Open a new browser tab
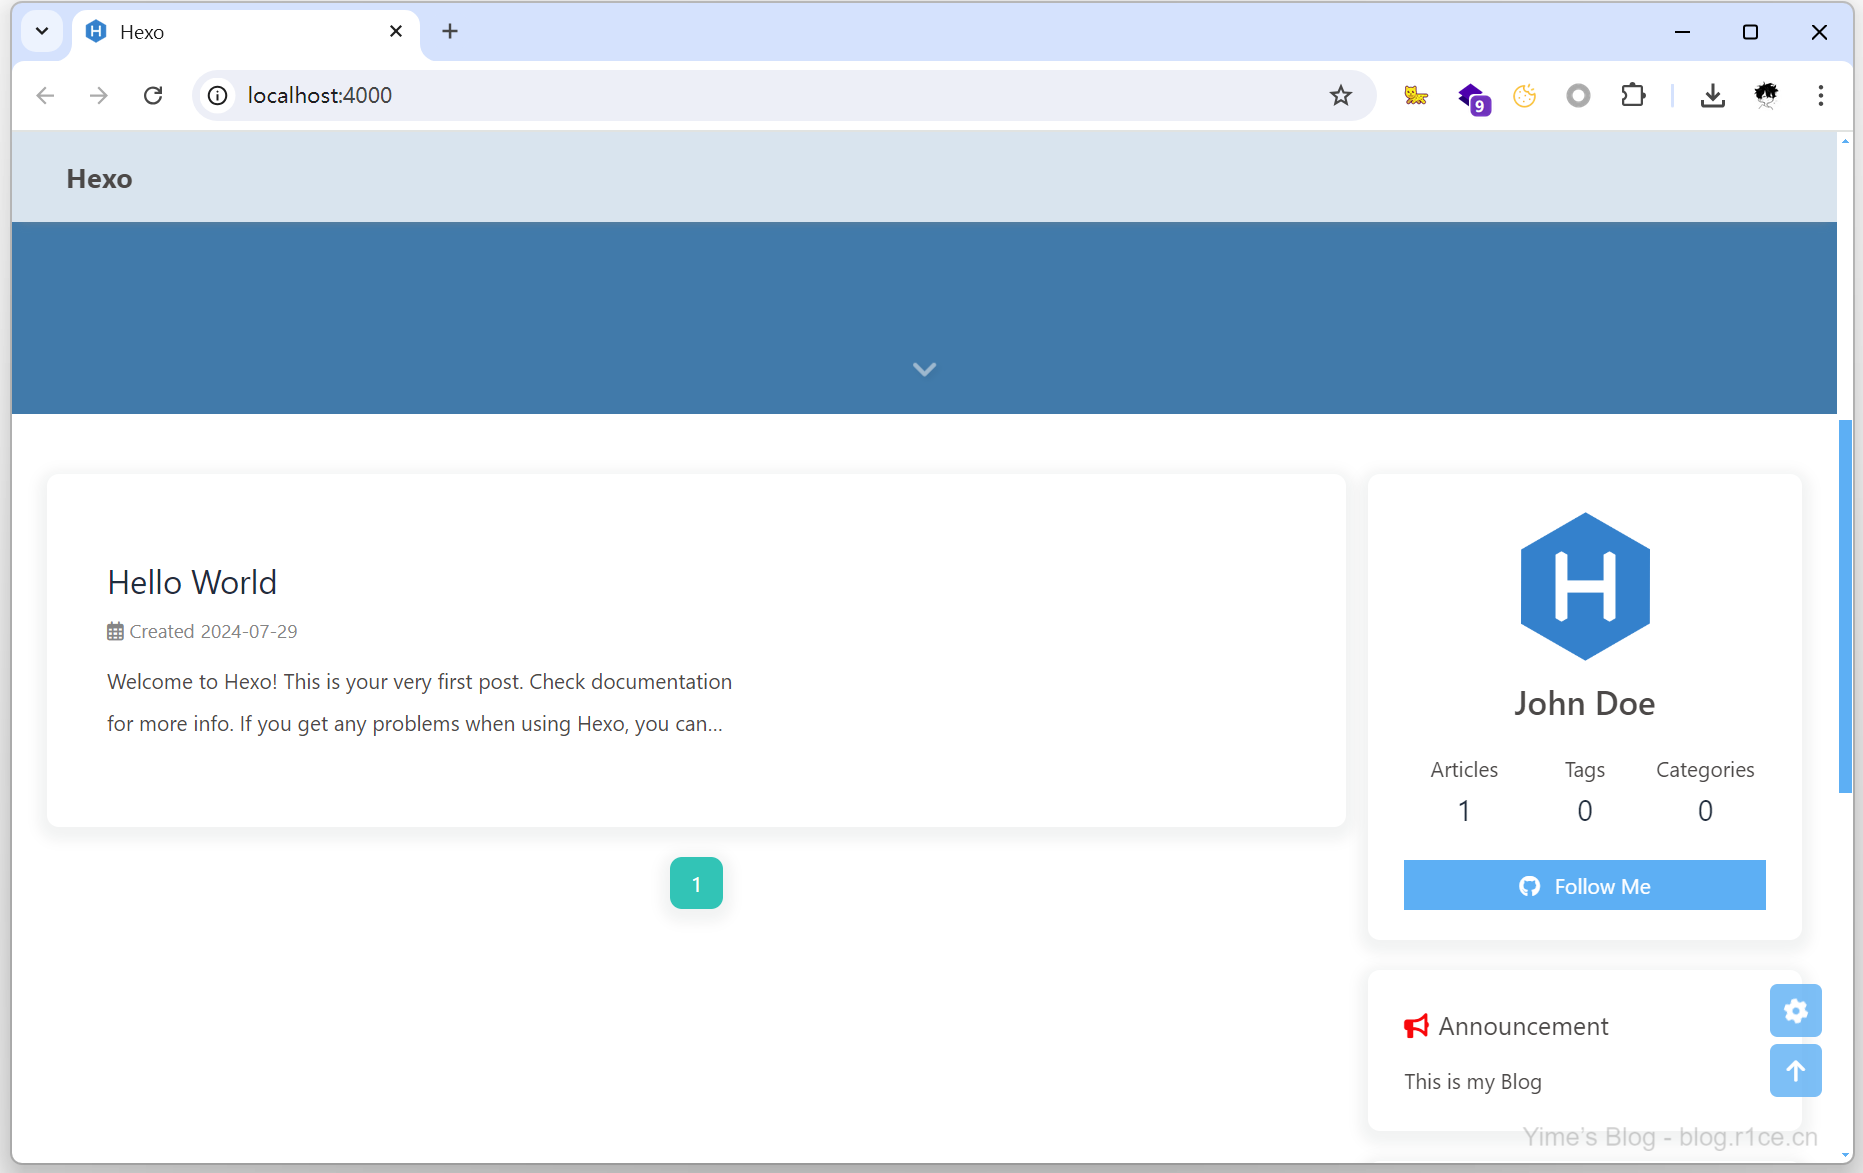The width and height of the screenshot is (1863, 1173). [450, 31]
